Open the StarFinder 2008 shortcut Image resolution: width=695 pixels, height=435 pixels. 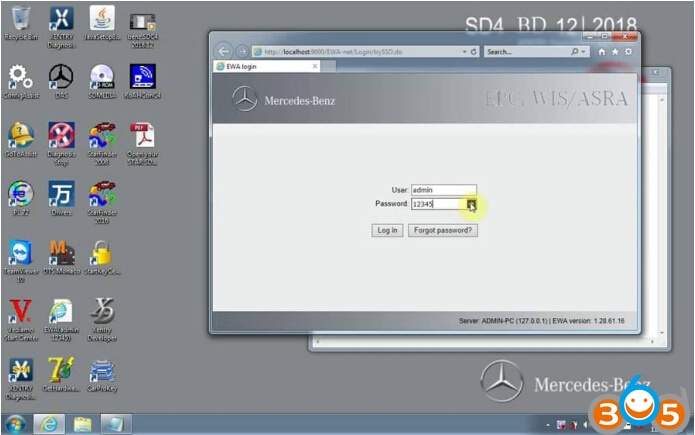[102, 144]
